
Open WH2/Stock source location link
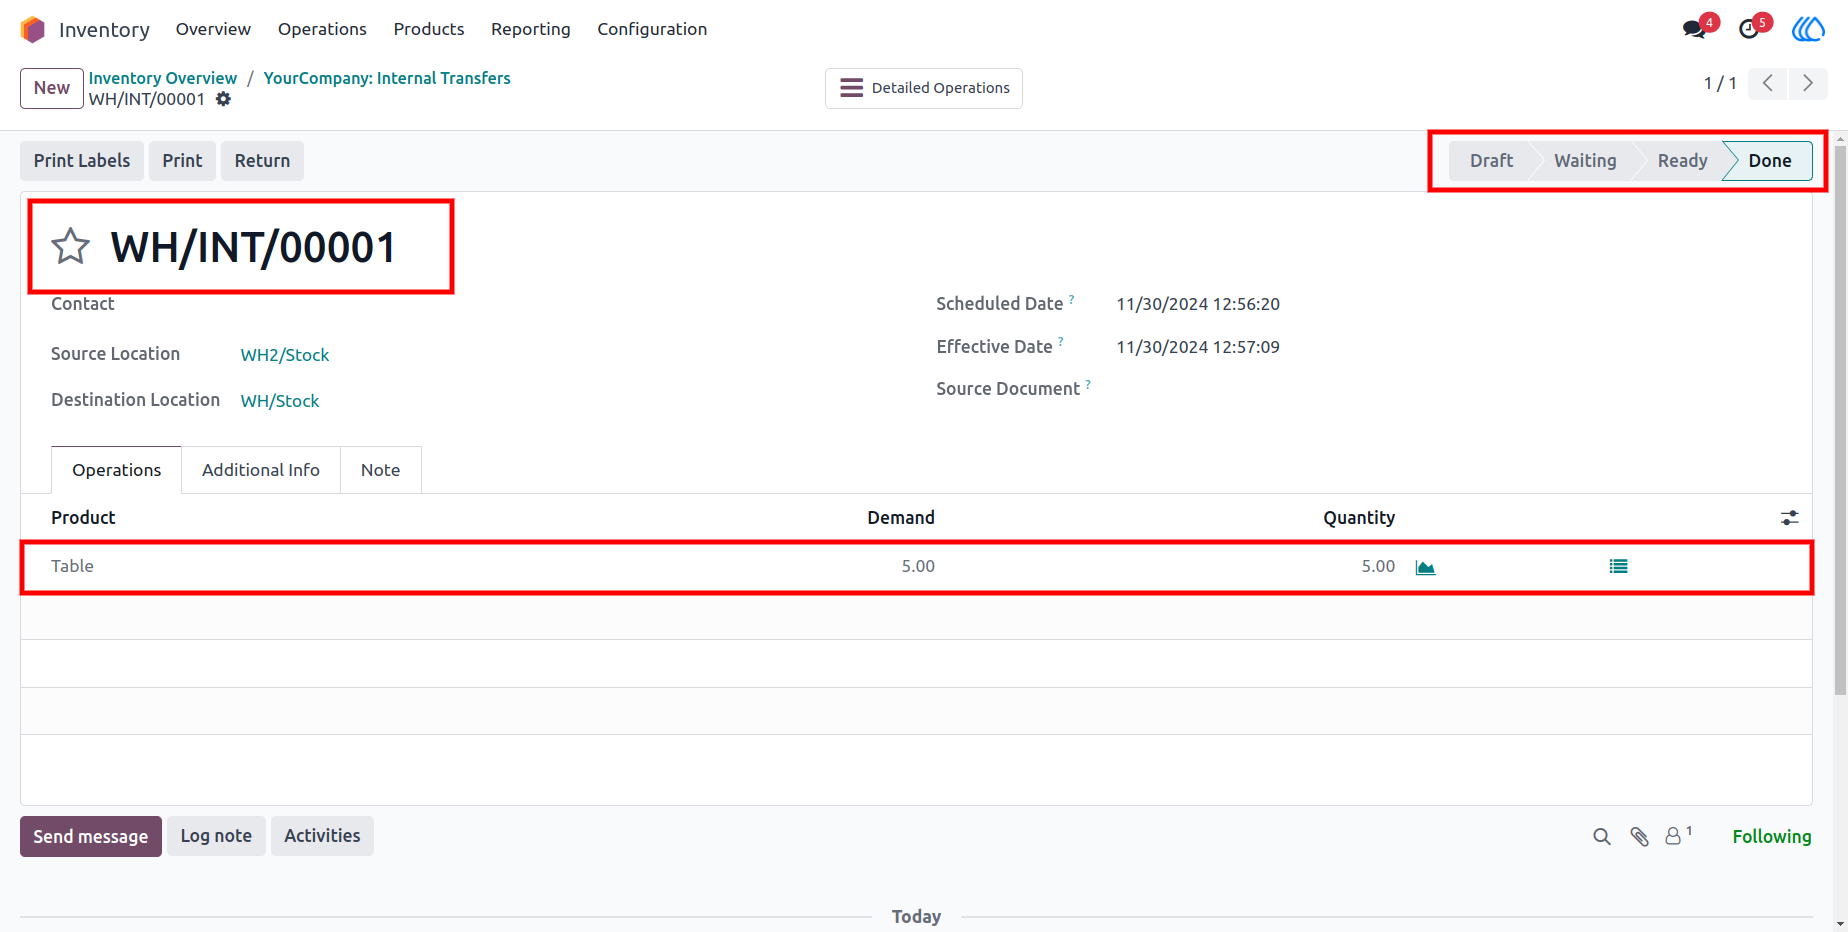(x=285, y=355)
